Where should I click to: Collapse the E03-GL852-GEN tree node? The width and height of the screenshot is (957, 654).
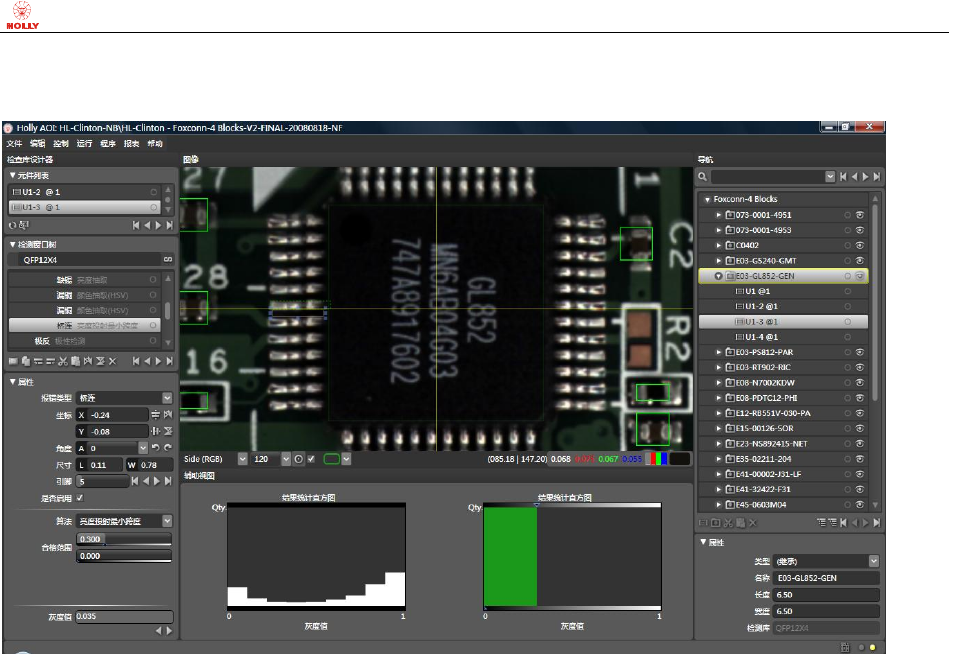click(x=717, y=275)
